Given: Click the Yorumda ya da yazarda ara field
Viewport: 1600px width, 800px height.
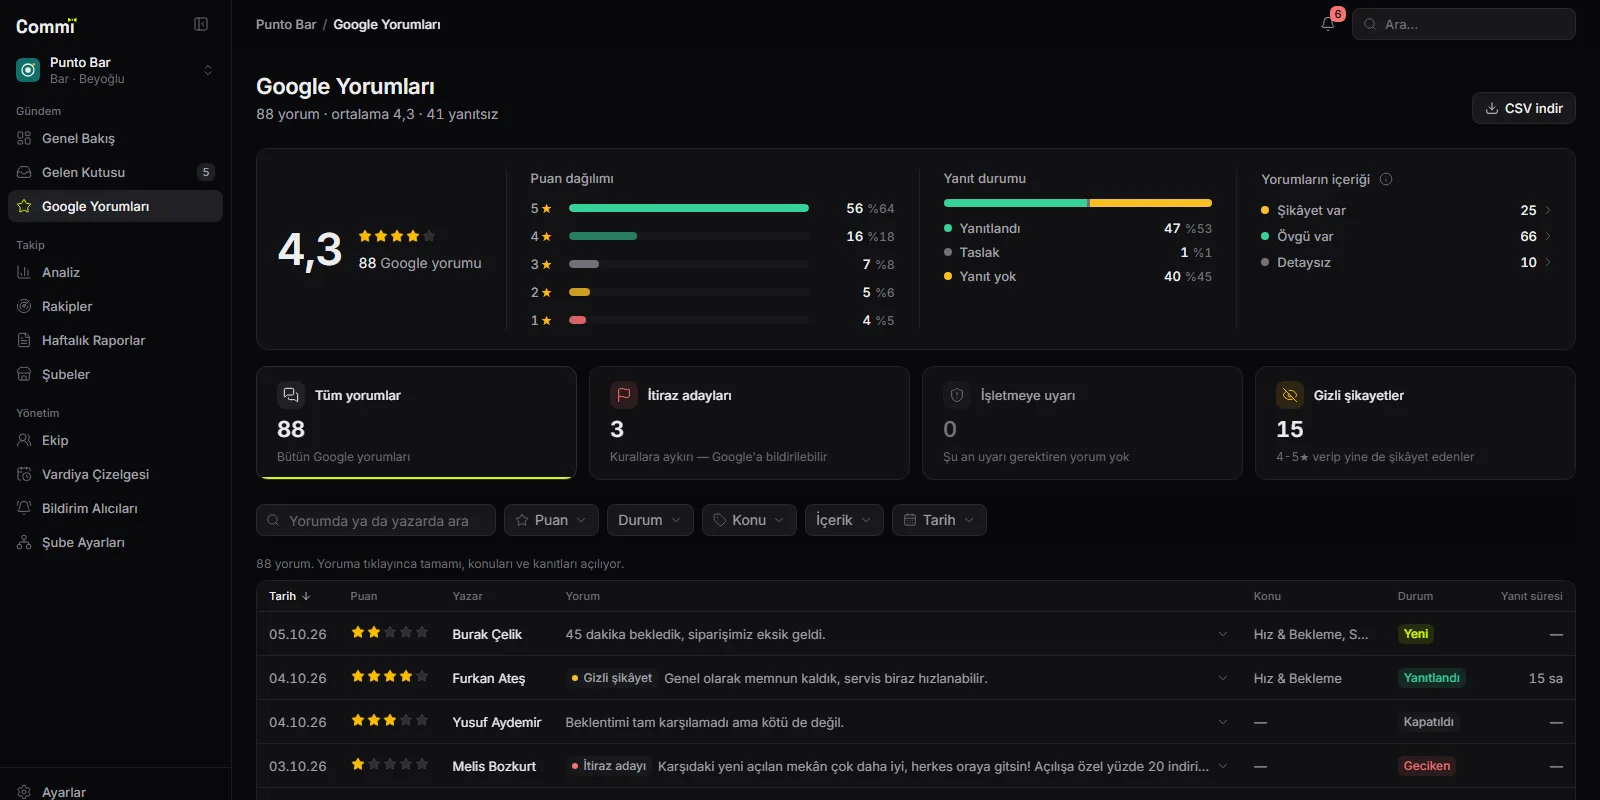Looking at the screenshot, I should coord(376,520).
